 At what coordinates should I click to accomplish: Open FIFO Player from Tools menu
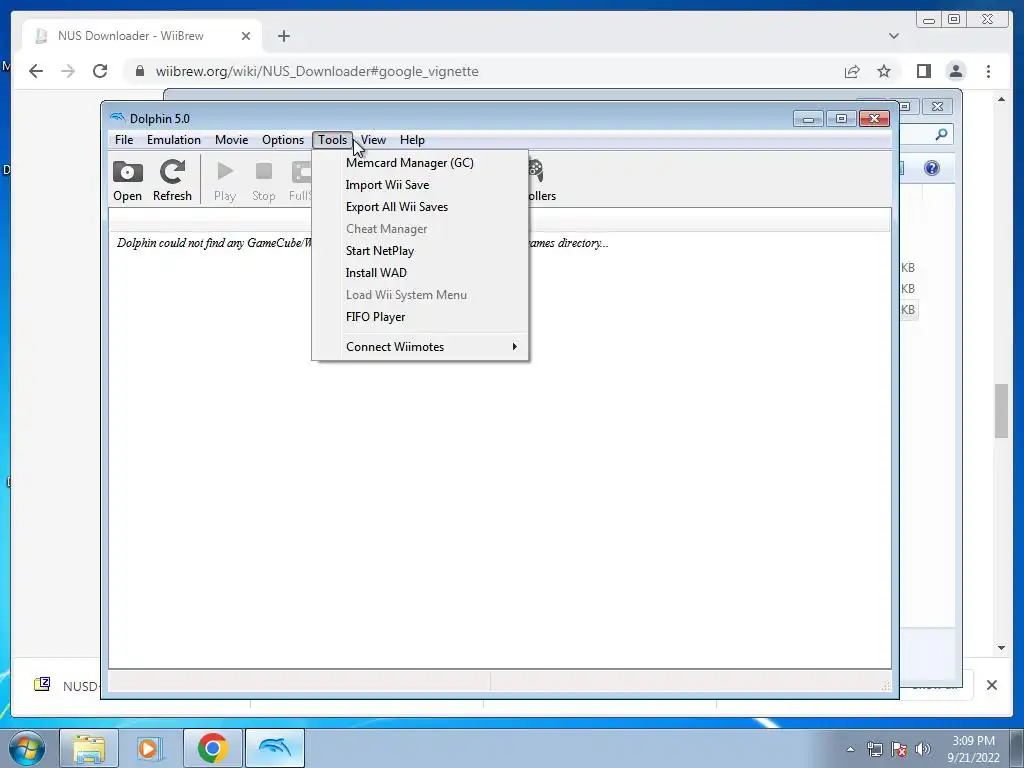coord(420,317)
